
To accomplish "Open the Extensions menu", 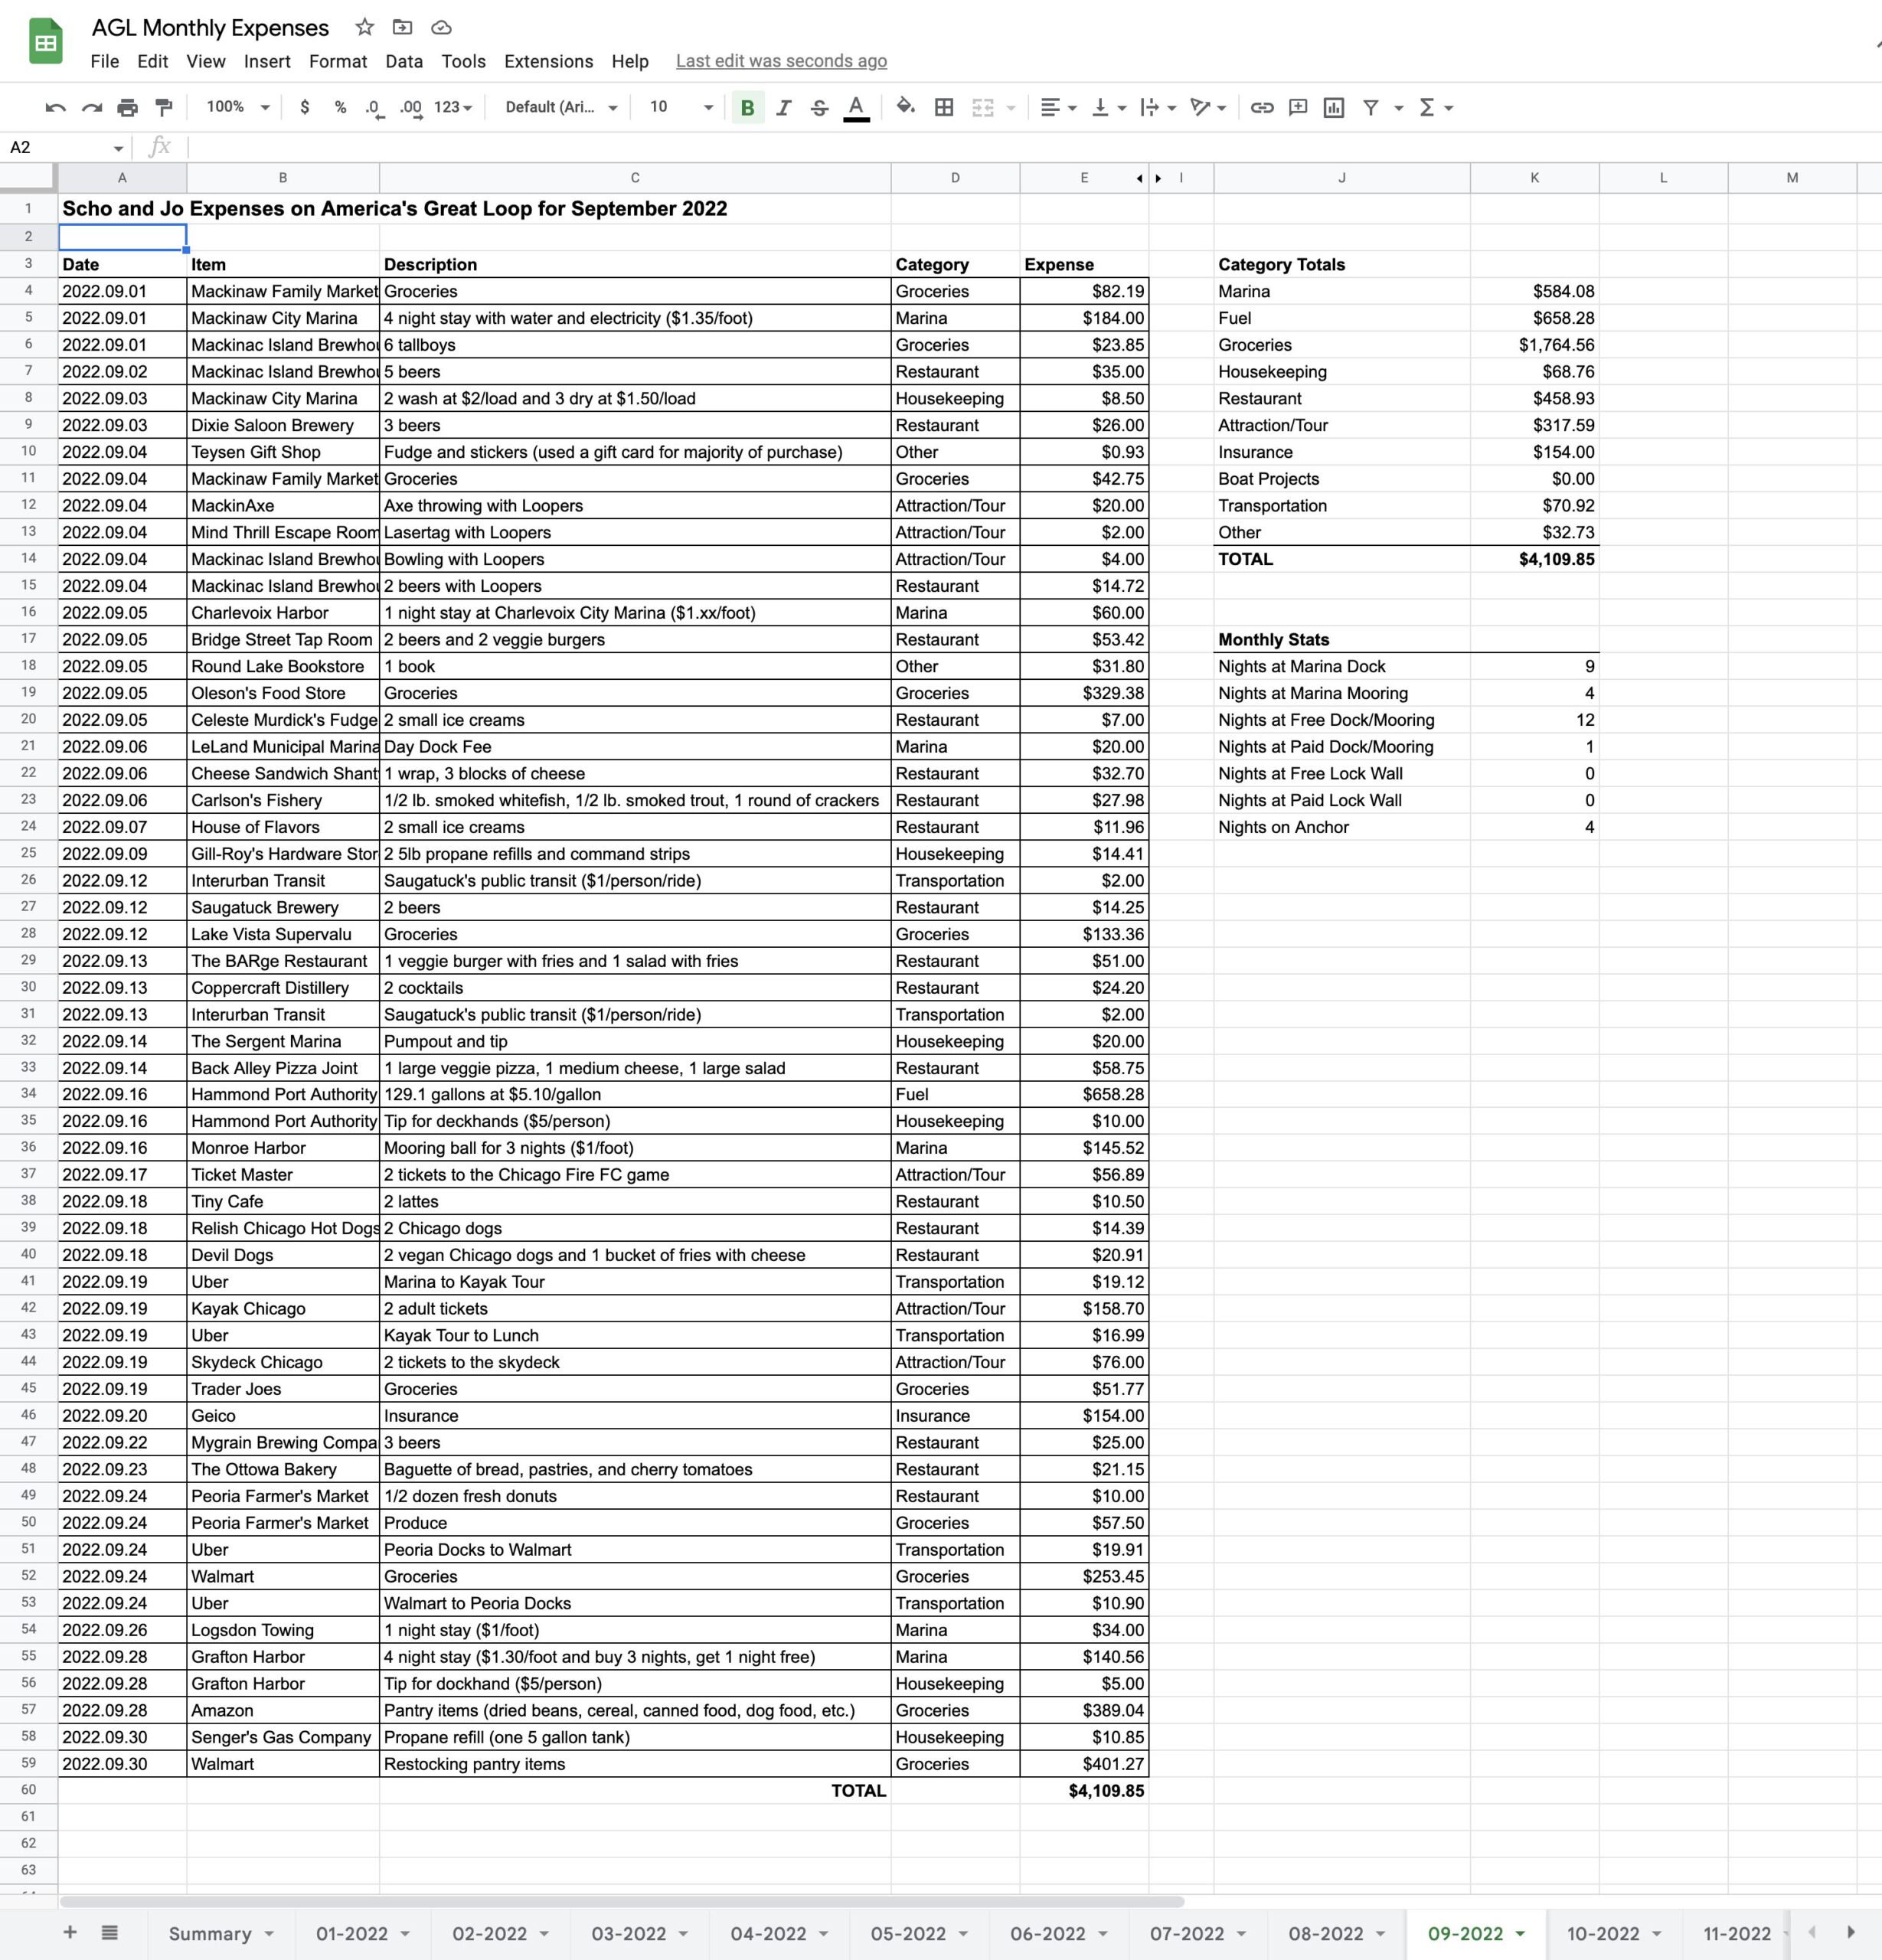I will (548, 61).
